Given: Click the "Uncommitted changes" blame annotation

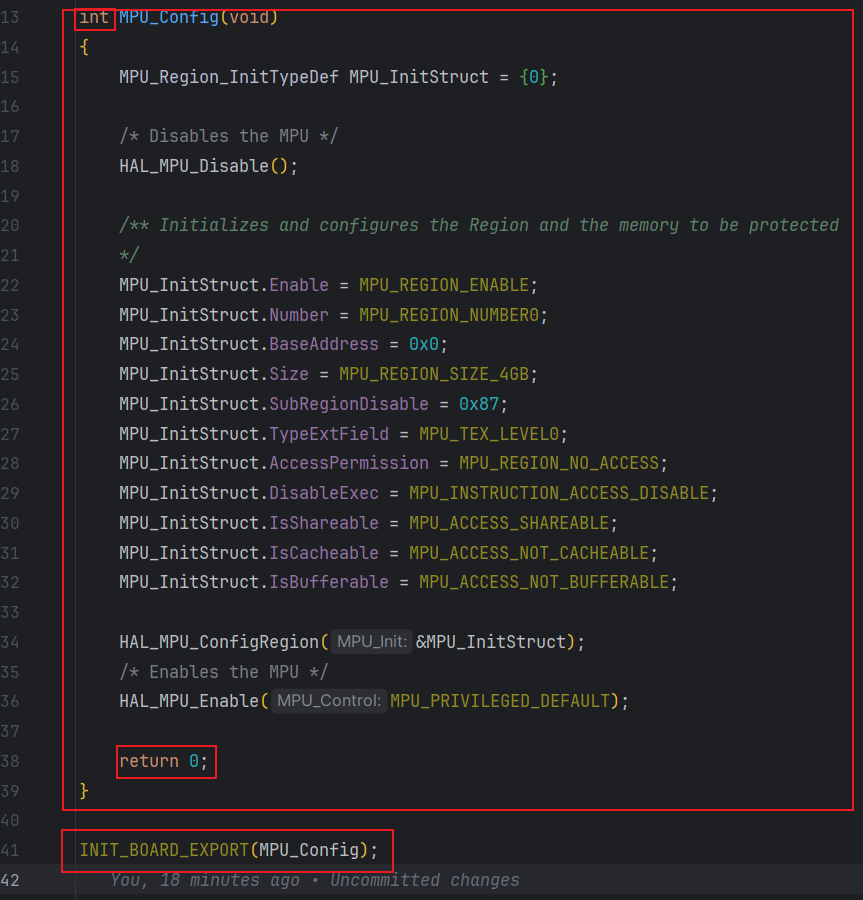Looking at the screenshot, I should pos(425,880).
